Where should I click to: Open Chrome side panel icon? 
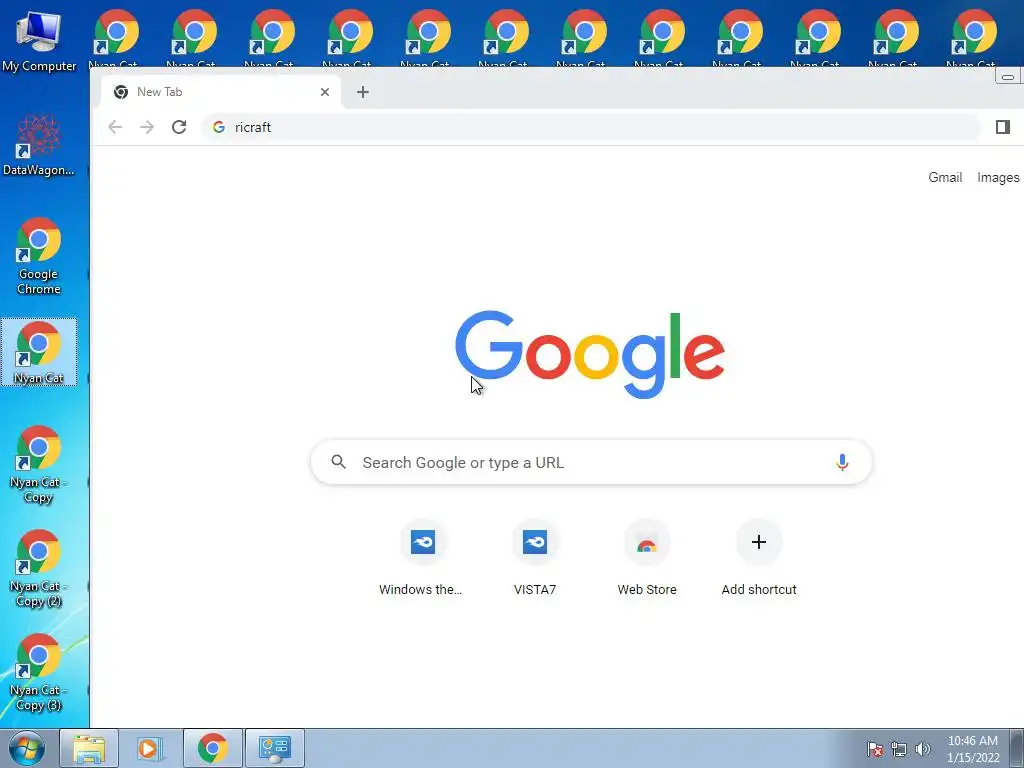pyautogui.click(x=1002, y=127)
